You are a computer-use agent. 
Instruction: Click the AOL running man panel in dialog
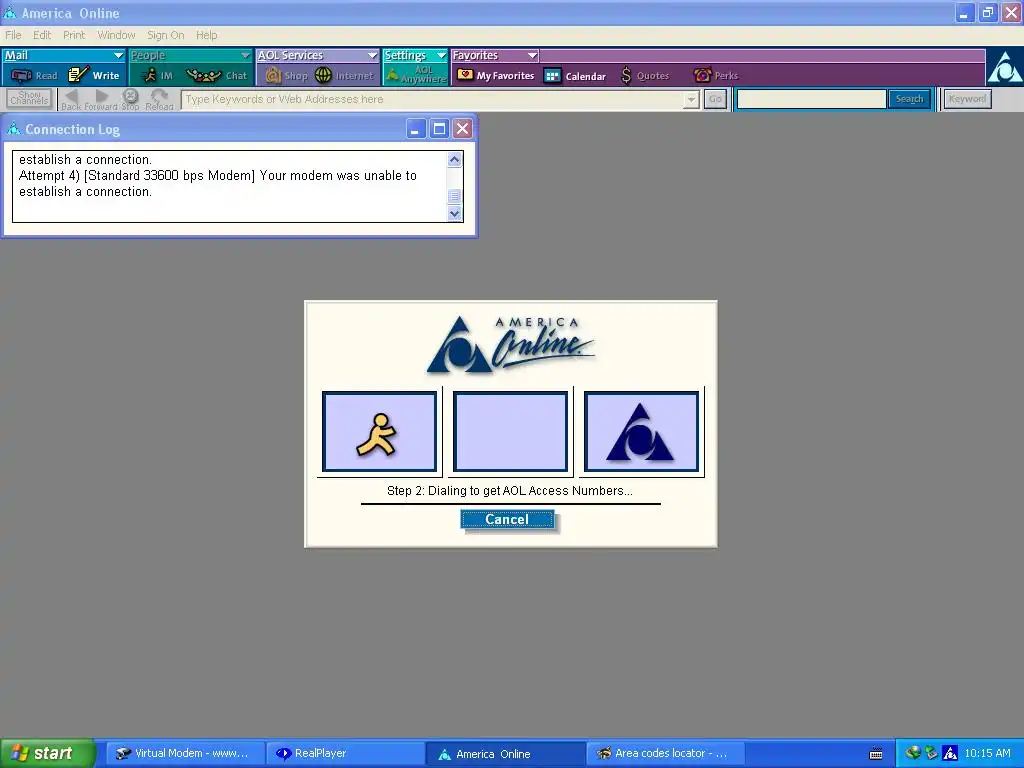coord(379,431)
